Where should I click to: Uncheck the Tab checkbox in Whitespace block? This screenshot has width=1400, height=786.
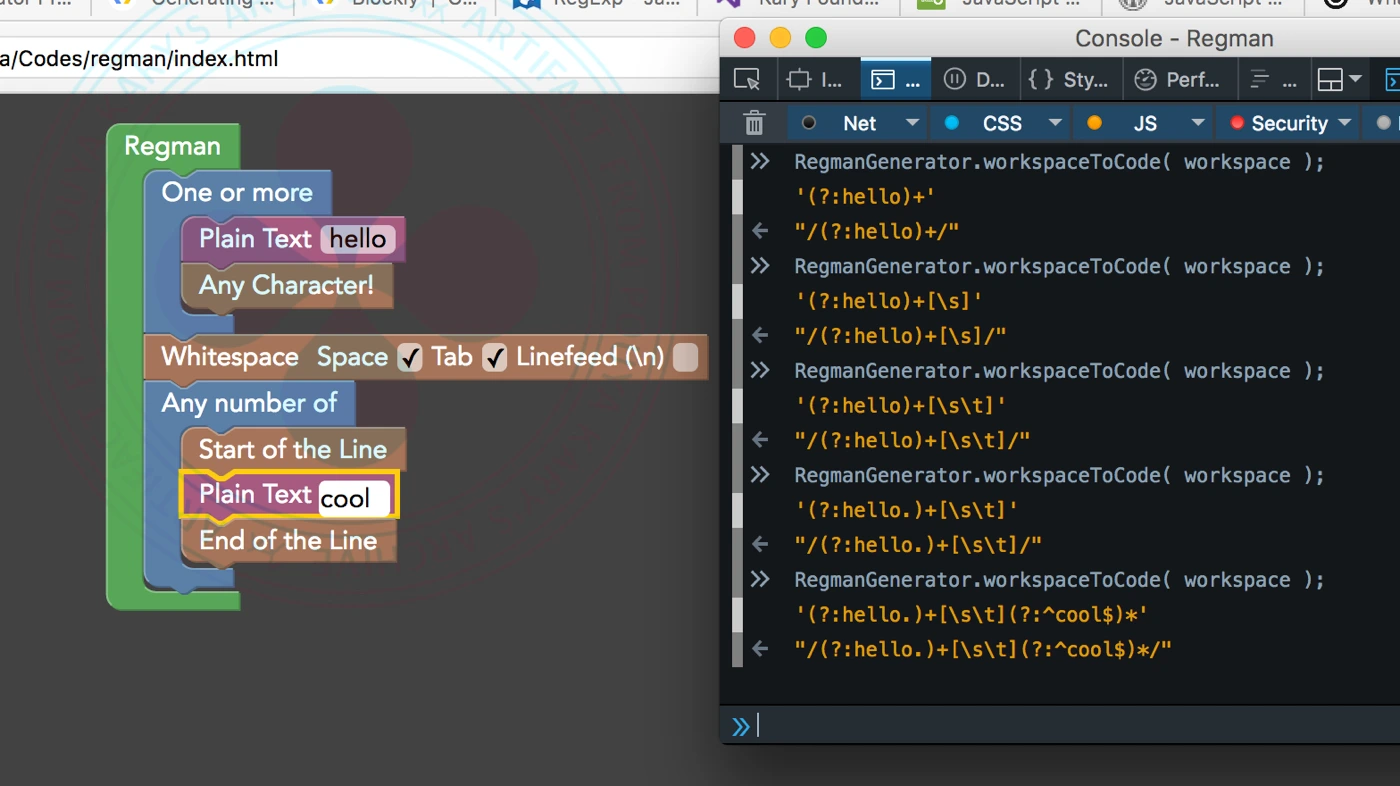tap(494, 358)
